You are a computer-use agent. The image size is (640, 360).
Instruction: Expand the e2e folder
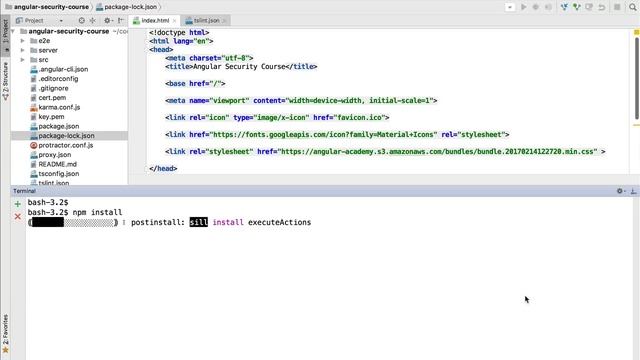(22, 41)
